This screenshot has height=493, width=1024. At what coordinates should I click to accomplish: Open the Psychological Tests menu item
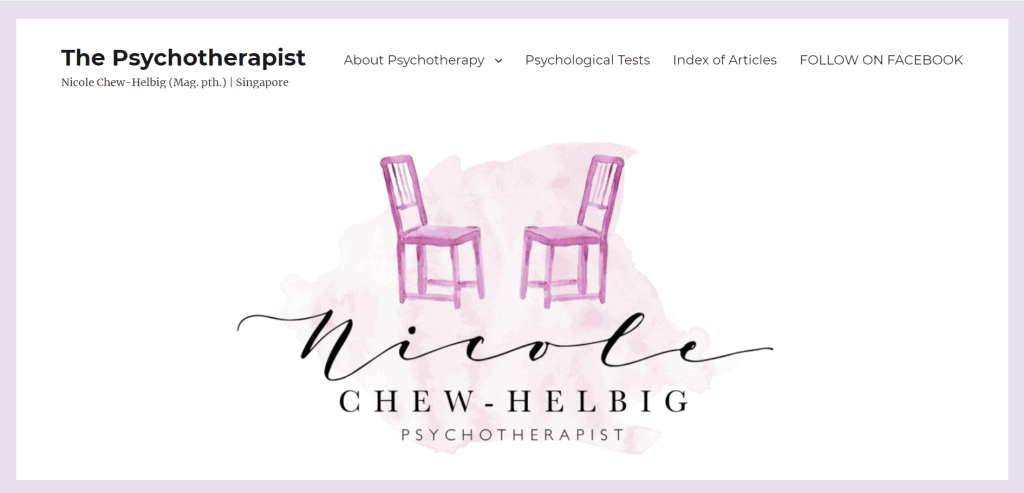[x=587, y=60]
